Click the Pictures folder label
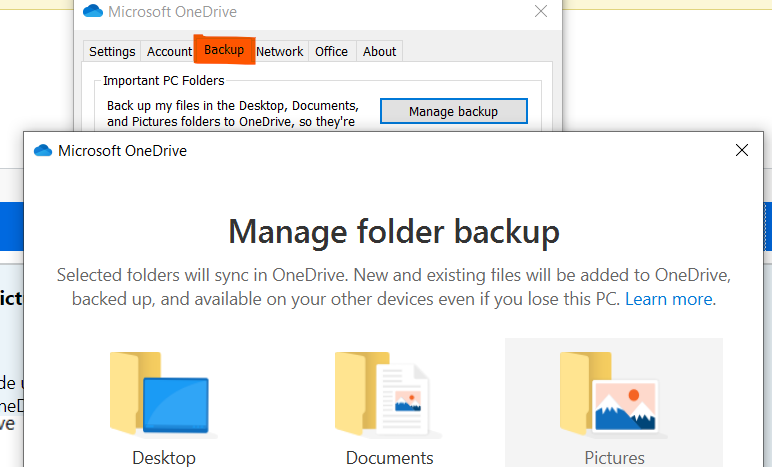Screen dimensions: 772x467 614,458
